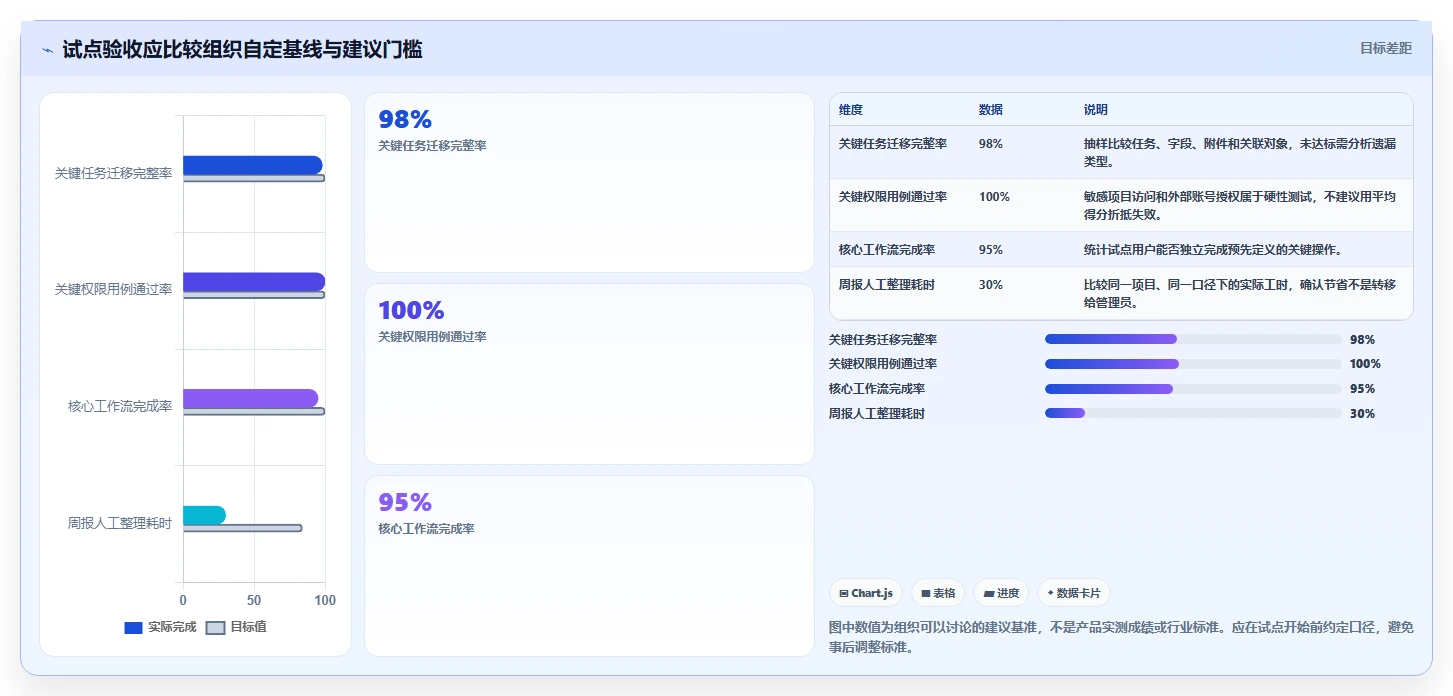Click the 周报人工整理耗时 cell in the table
The width and height of the screenshot is (1453, 696).
pyautogui.click(x=887, y=285)
